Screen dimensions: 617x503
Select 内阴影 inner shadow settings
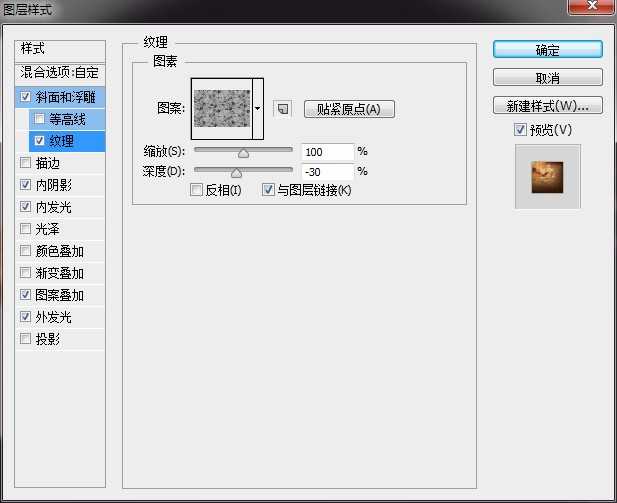(54, 185)
